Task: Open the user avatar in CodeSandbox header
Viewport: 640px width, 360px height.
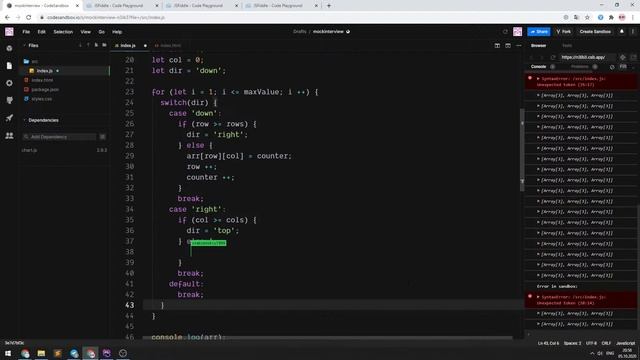Action: point(517,31)
